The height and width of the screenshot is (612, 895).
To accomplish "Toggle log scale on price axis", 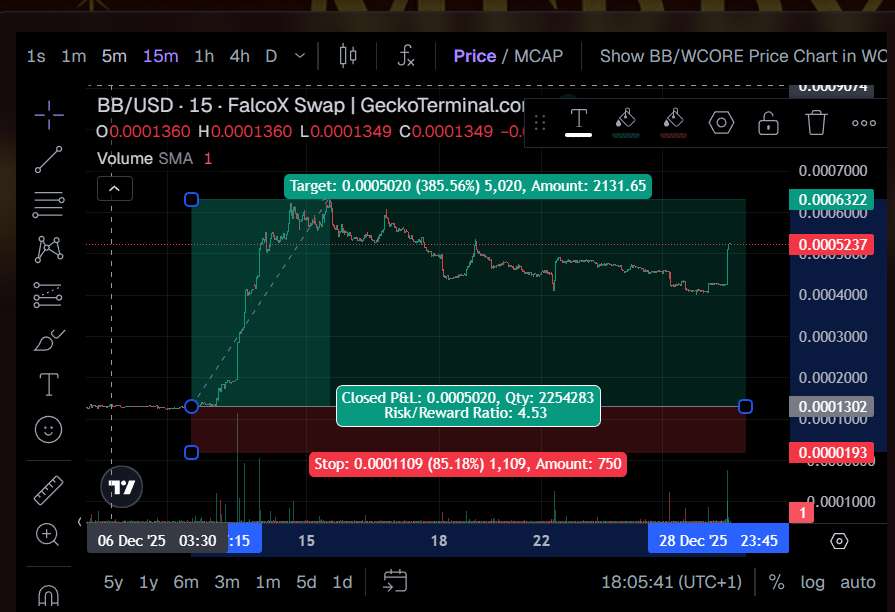I will pos(813,581).
